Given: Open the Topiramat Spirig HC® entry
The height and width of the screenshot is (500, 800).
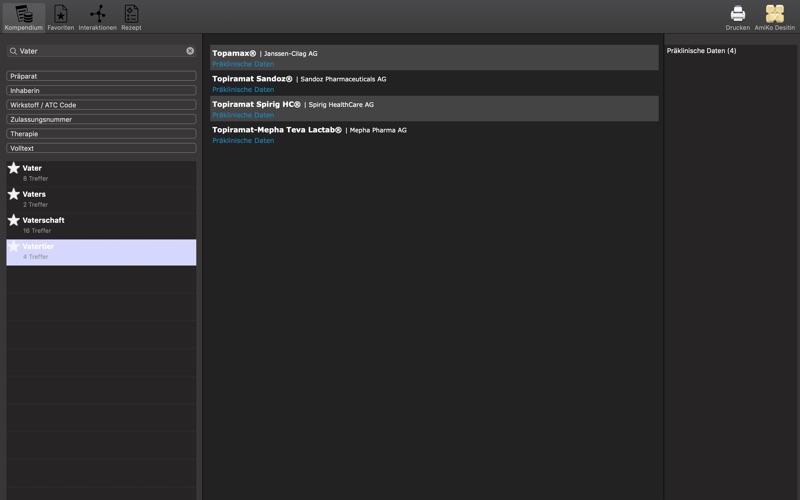Looking at the screenshot, I should click(x=256, y=104).
